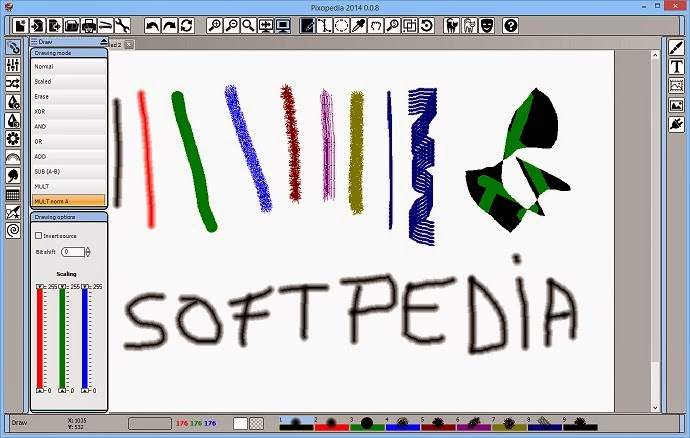The width and height of the screenshot is (690, 438).
Task: Click the green scaling slider
Action: [x=62, y=339]
